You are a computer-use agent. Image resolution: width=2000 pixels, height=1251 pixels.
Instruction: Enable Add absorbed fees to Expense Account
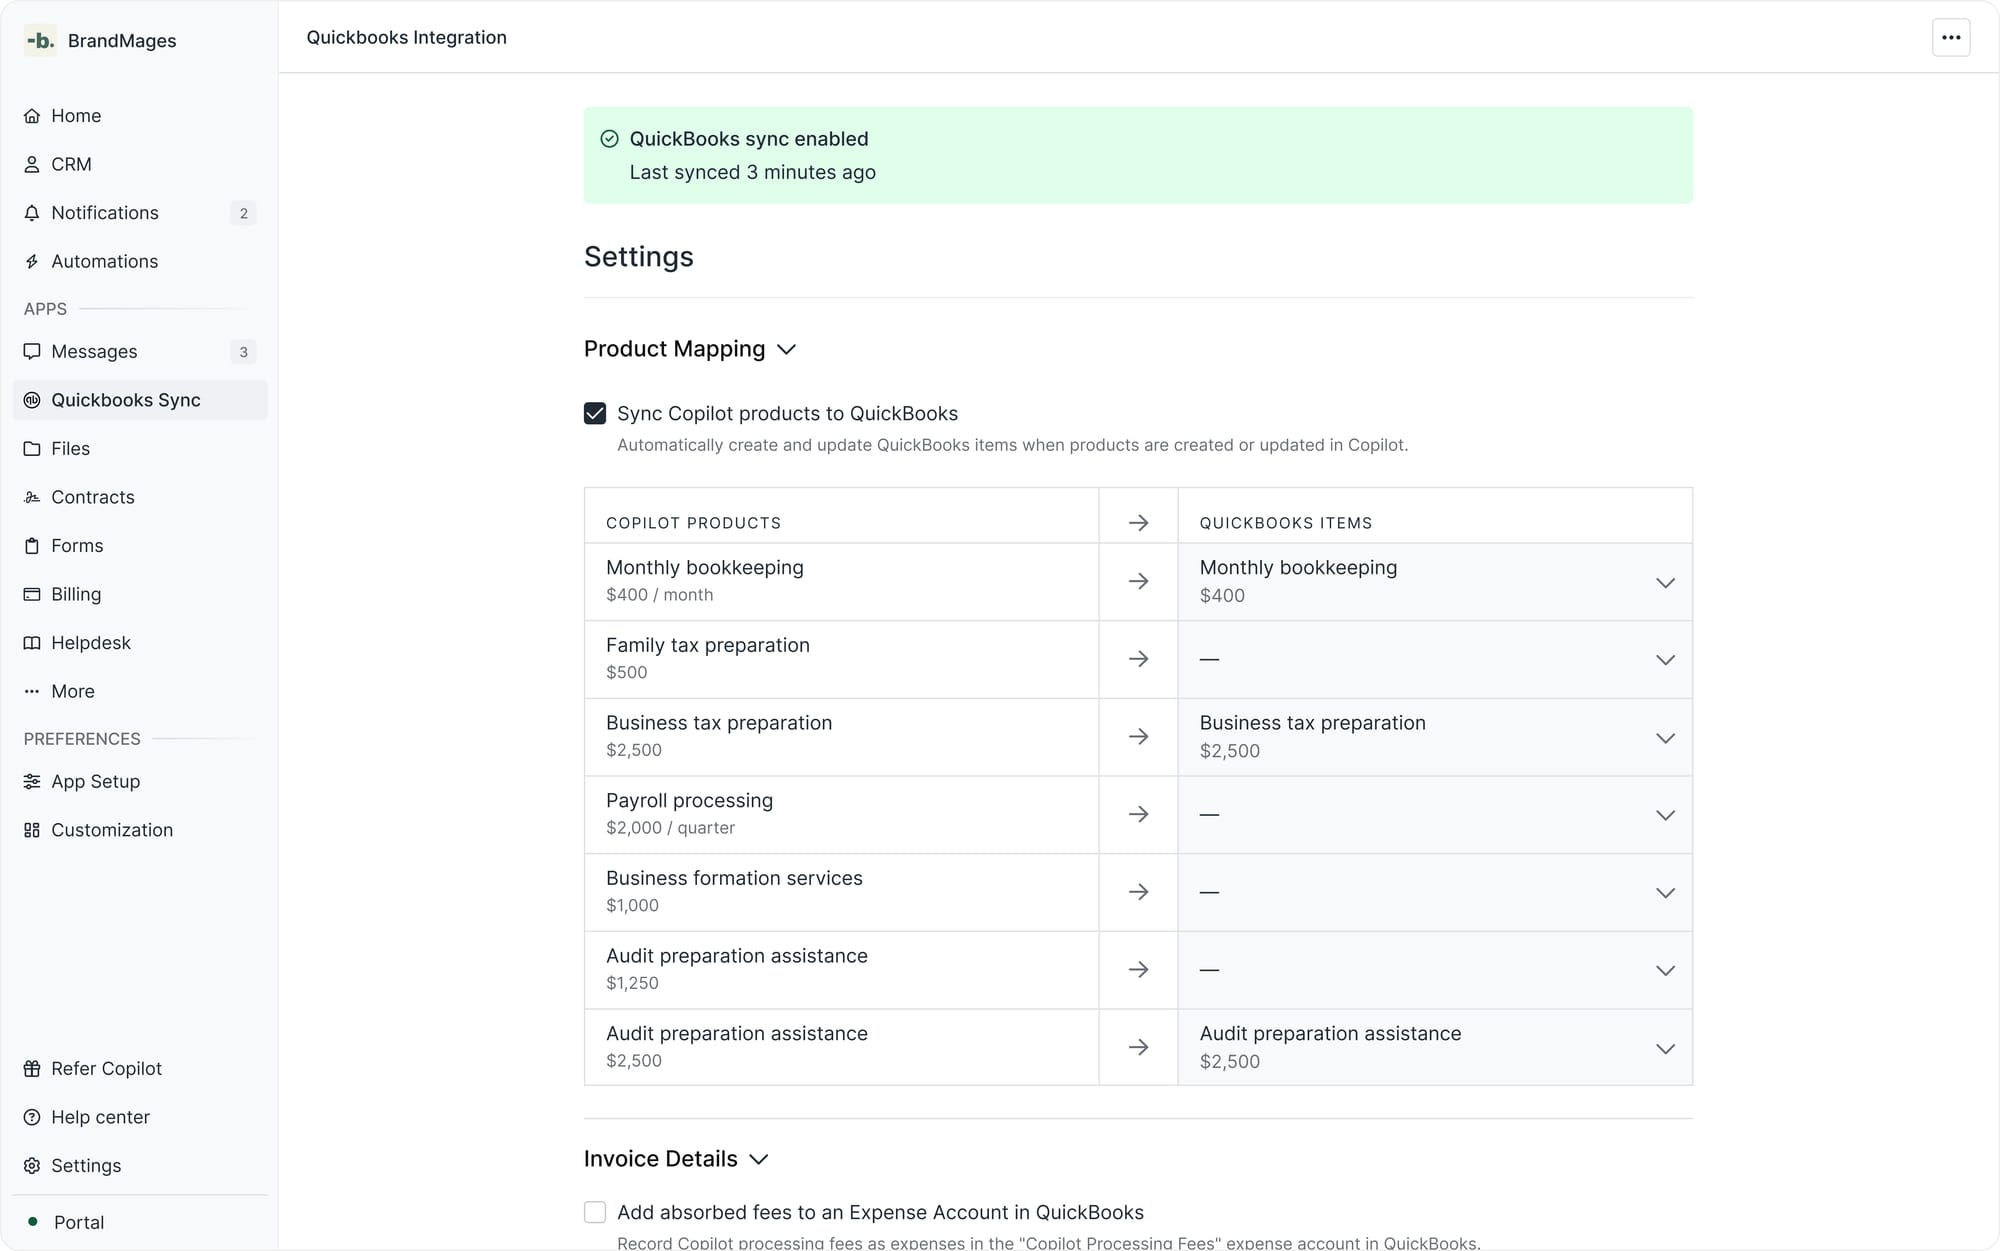point(595,1212)
